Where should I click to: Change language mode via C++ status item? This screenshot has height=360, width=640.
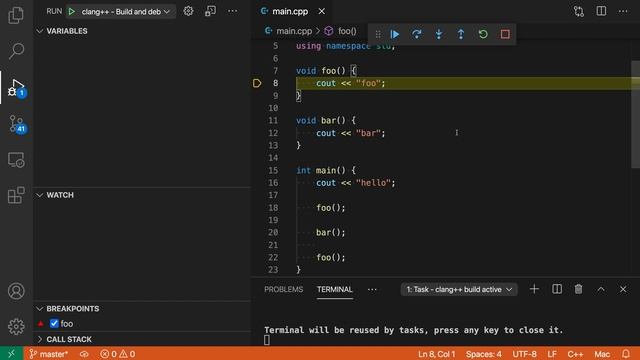(x=575, y=354)
